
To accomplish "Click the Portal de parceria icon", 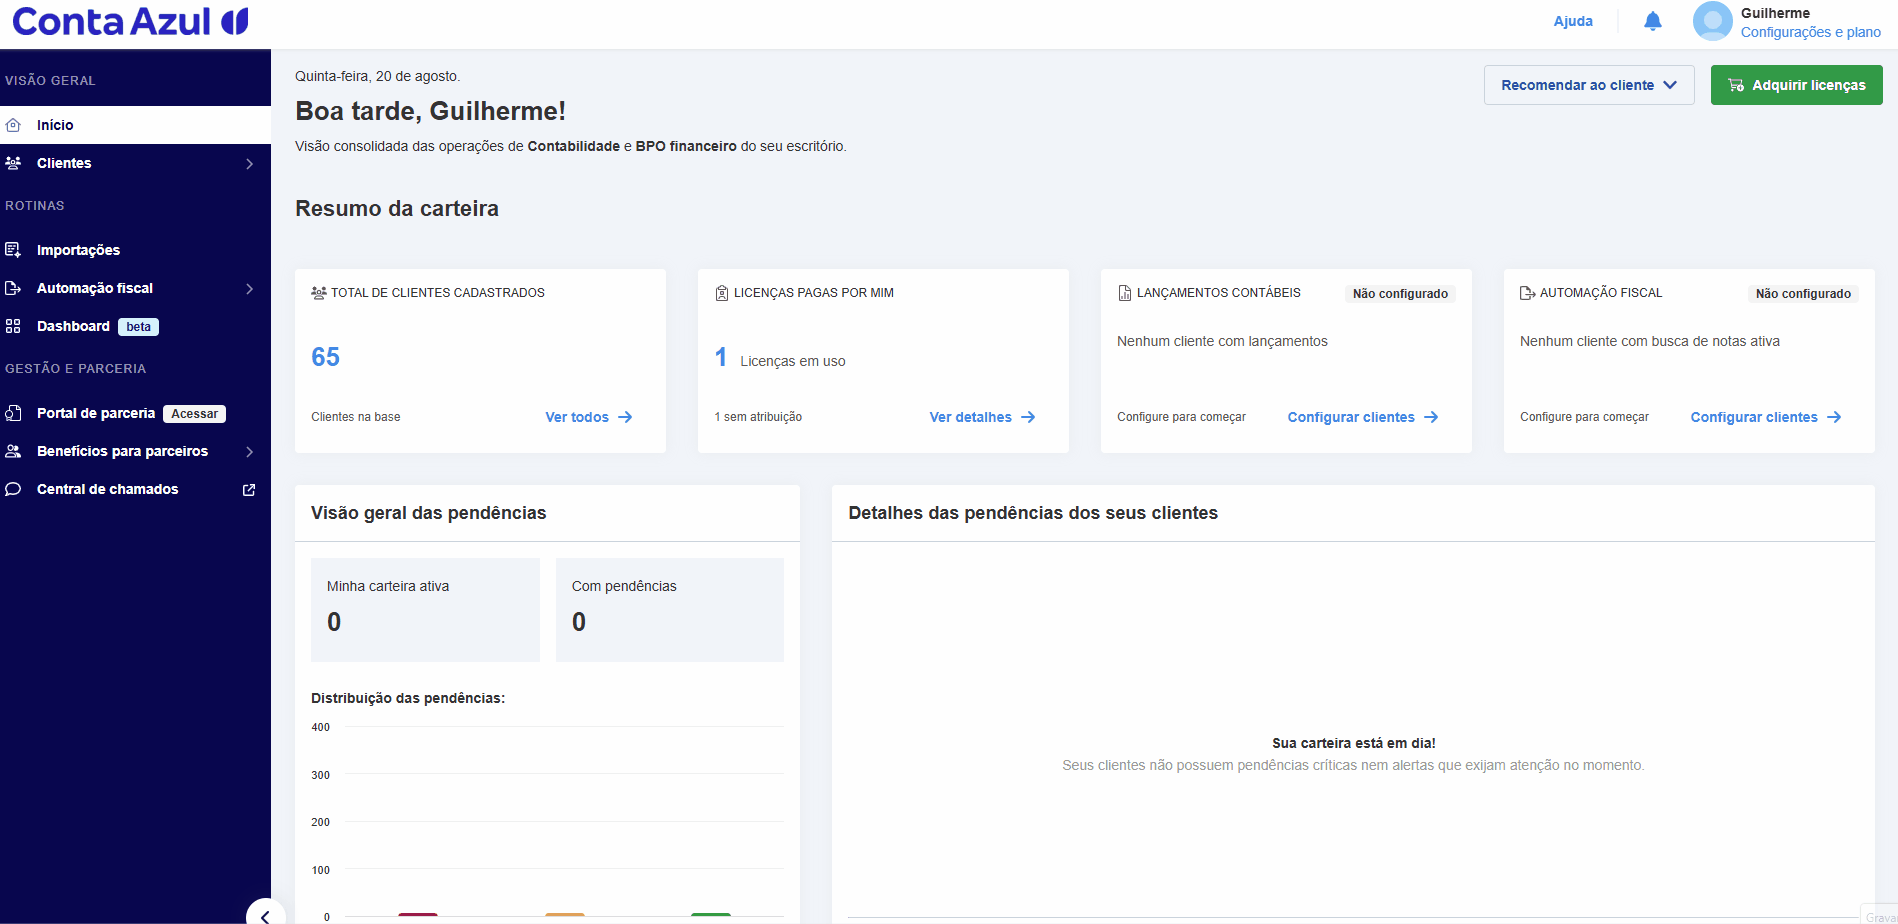I will (13, 413).
